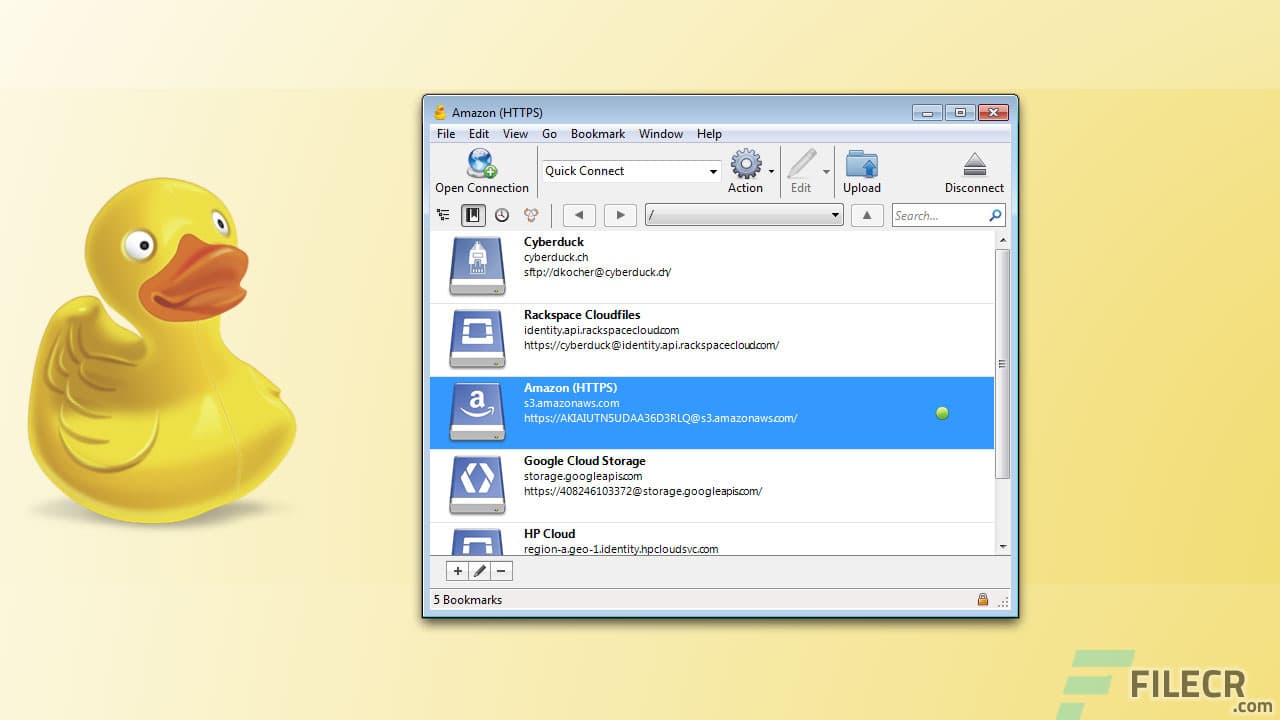Toggle the Bookmarks view button
1280x720 pixels.
(x=472, y=214)
